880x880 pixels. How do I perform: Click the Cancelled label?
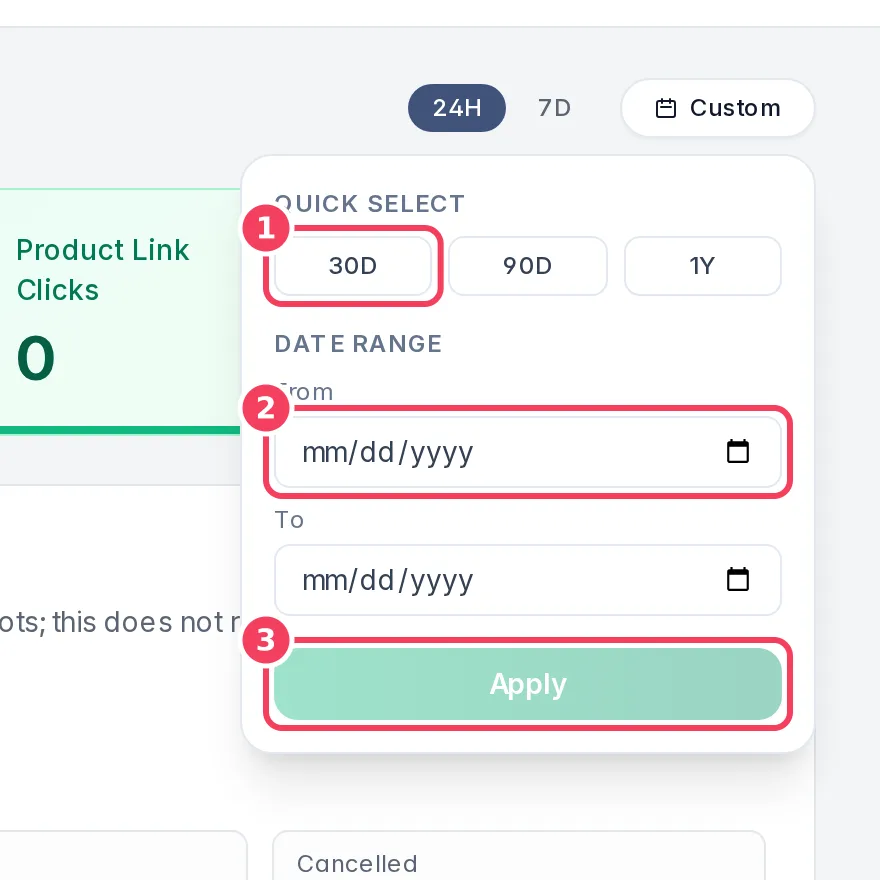coord(357,864)
